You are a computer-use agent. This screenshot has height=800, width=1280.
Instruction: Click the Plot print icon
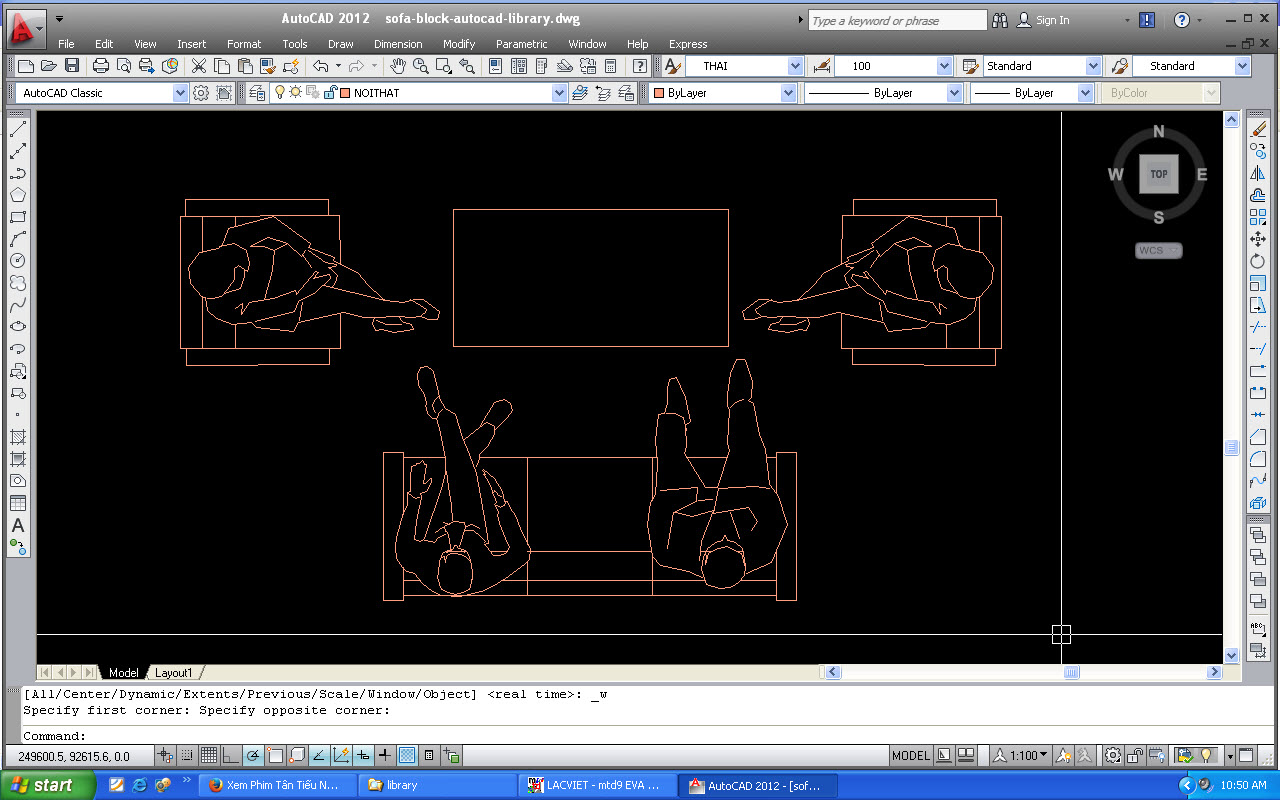point(100,66)
